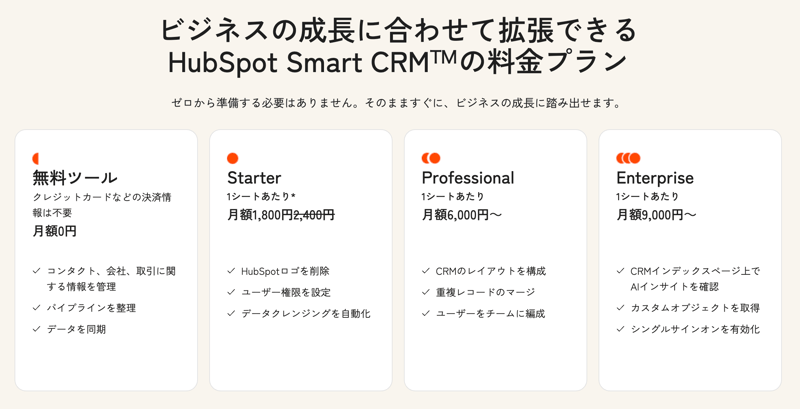This screenshot has height=409, width=800.
Task: Click the checkmark beside データを同期
Action: [x=37, y=329]
